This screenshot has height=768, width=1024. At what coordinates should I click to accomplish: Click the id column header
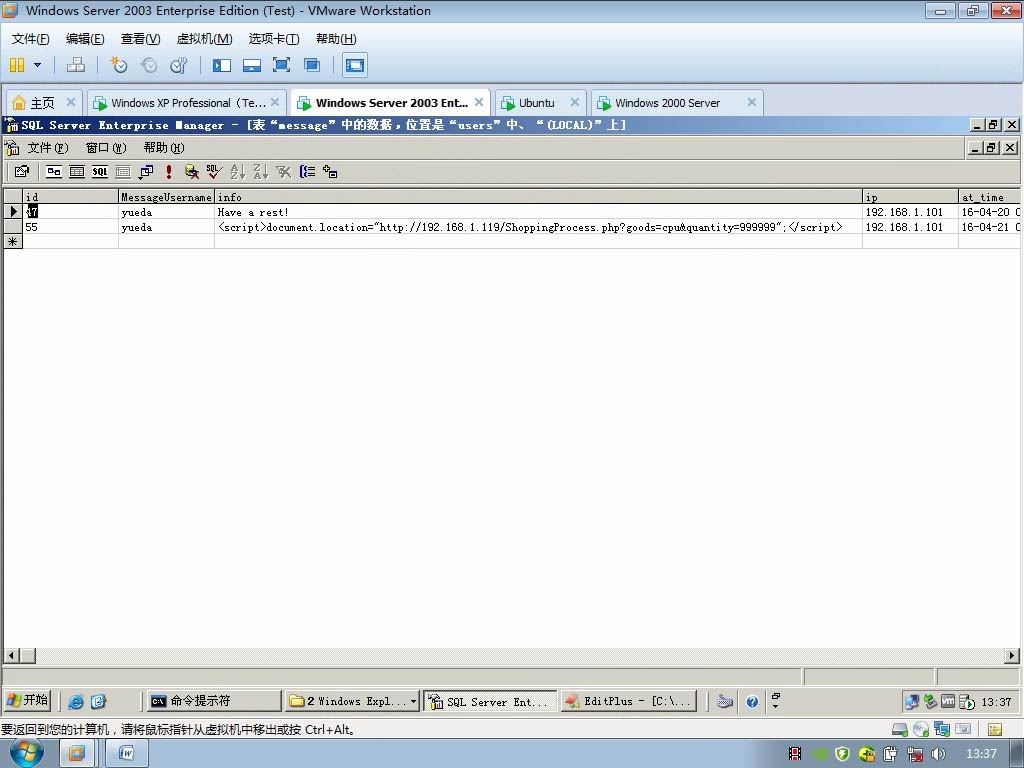click(70, 197)
